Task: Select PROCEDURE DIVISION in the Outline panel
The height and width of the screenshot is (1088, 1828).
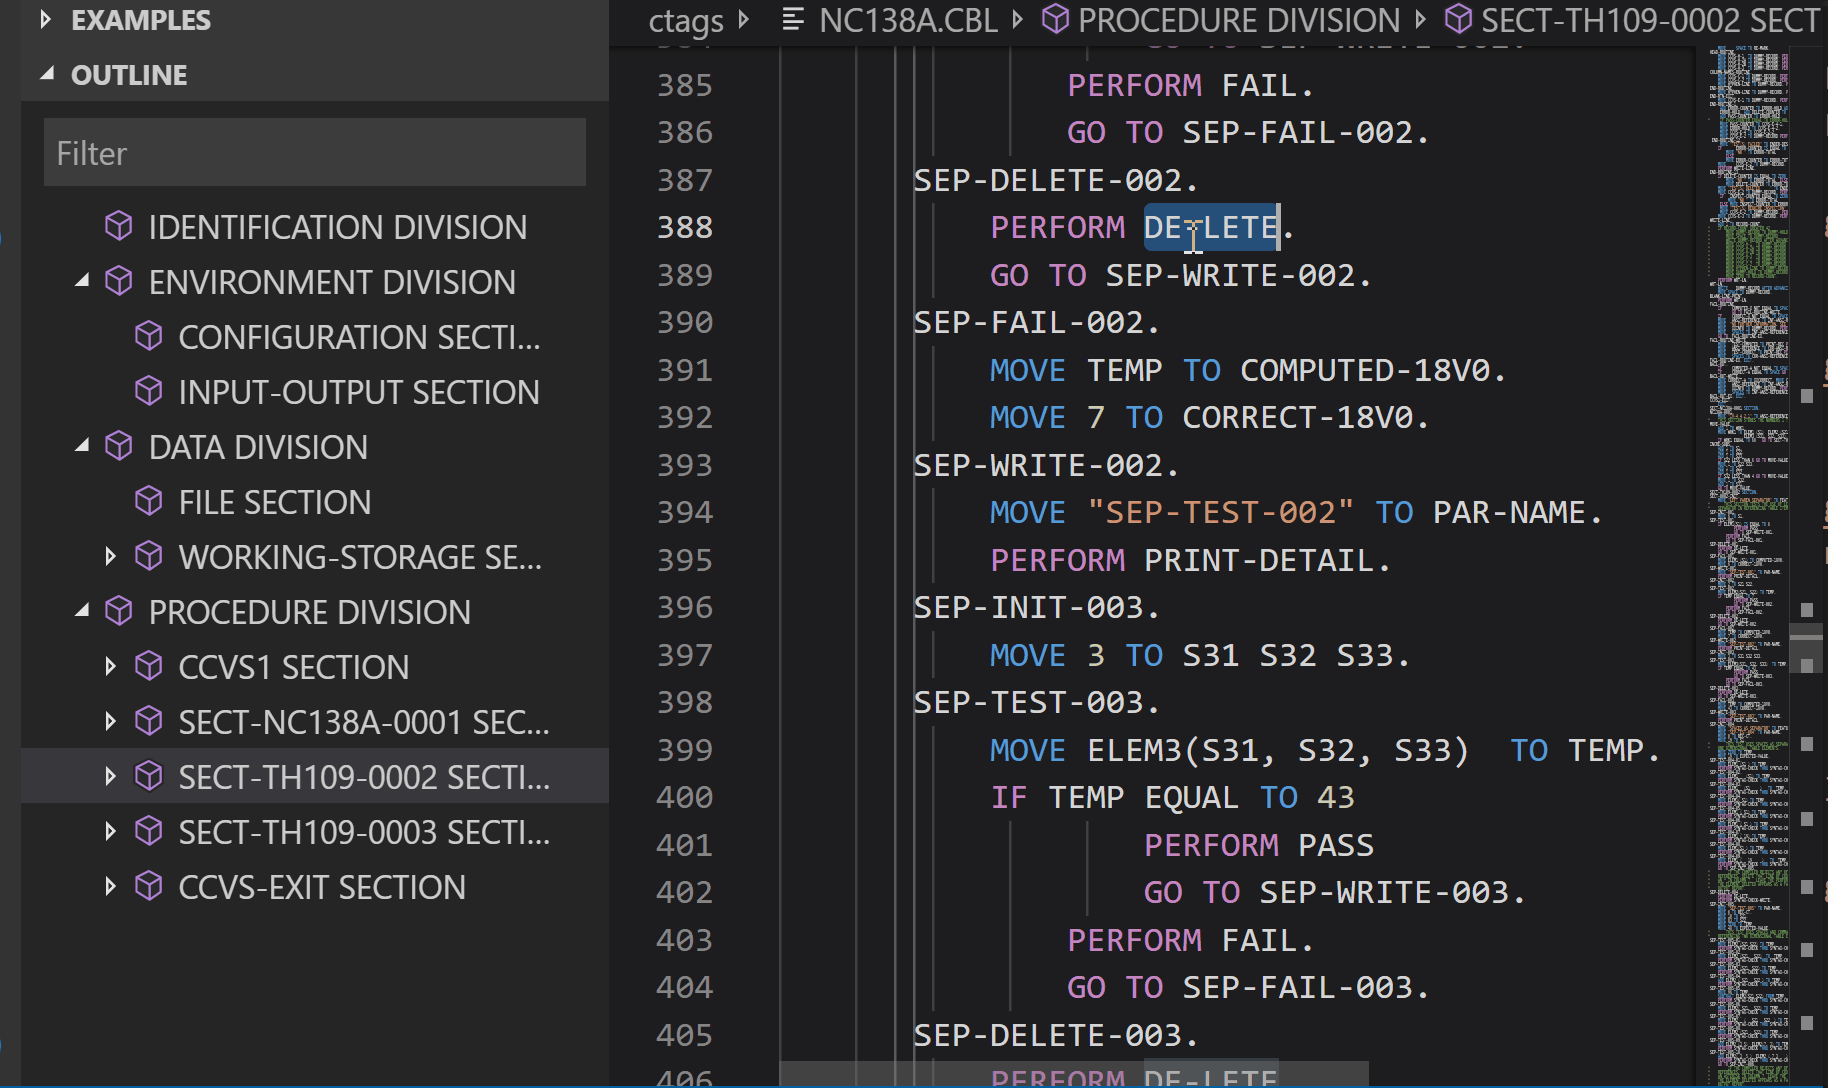Action: [310, 611]
